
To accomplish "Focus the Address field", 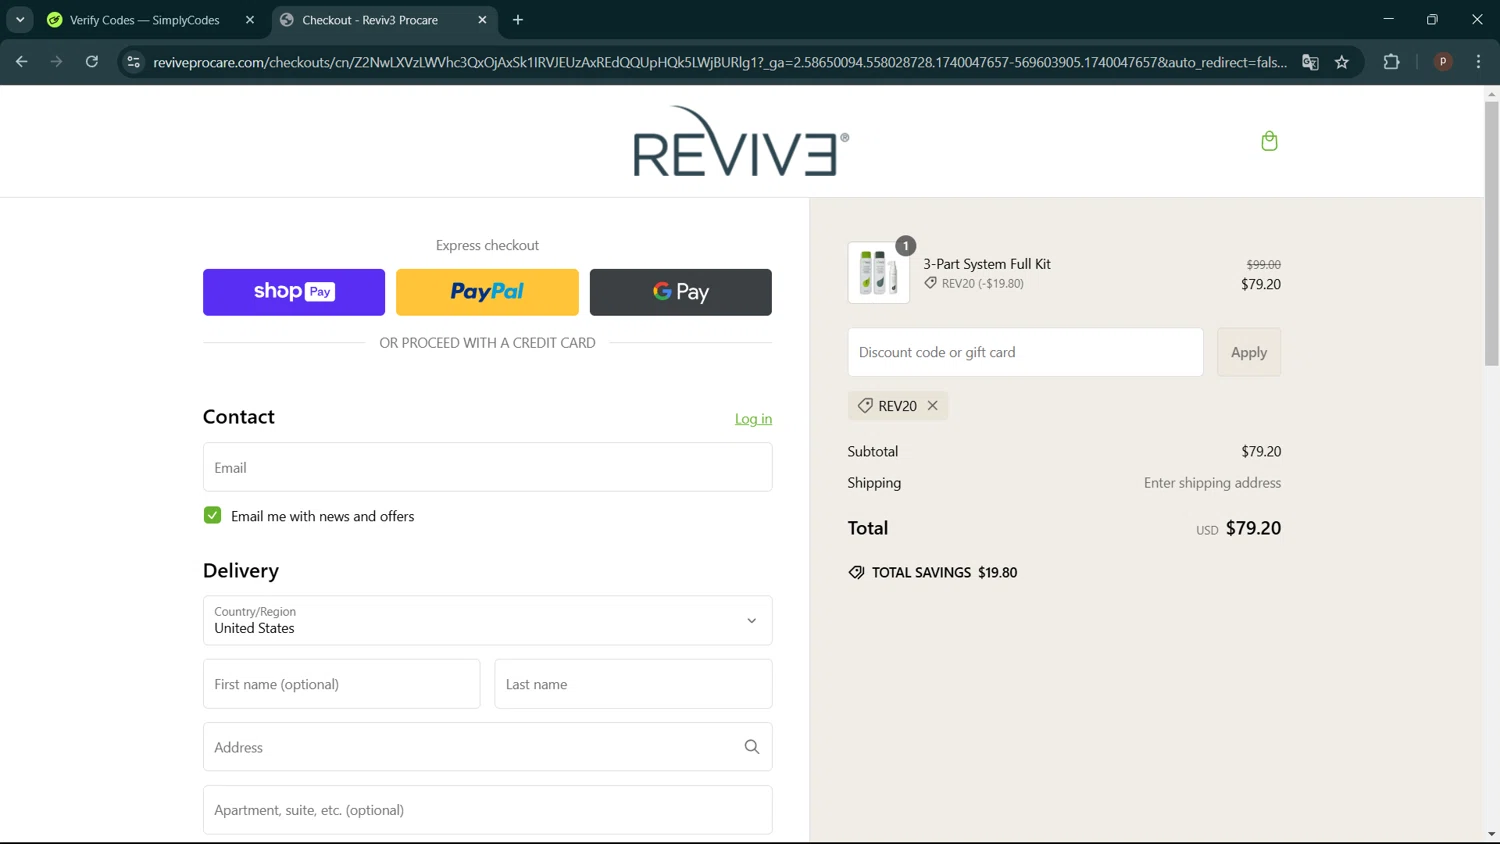I will pyautogui.click(x=487, y=747).
